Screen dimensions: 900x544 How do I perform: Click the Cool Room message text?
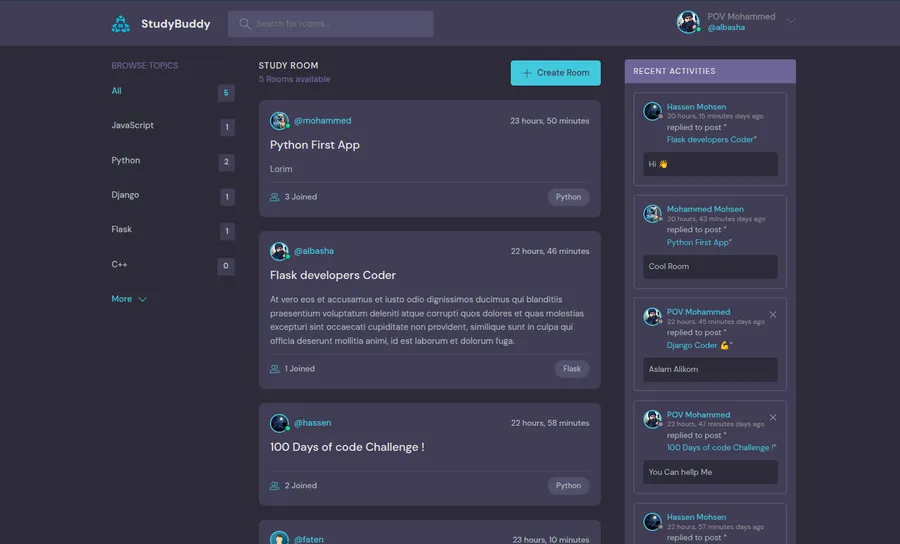click(669, 267)
